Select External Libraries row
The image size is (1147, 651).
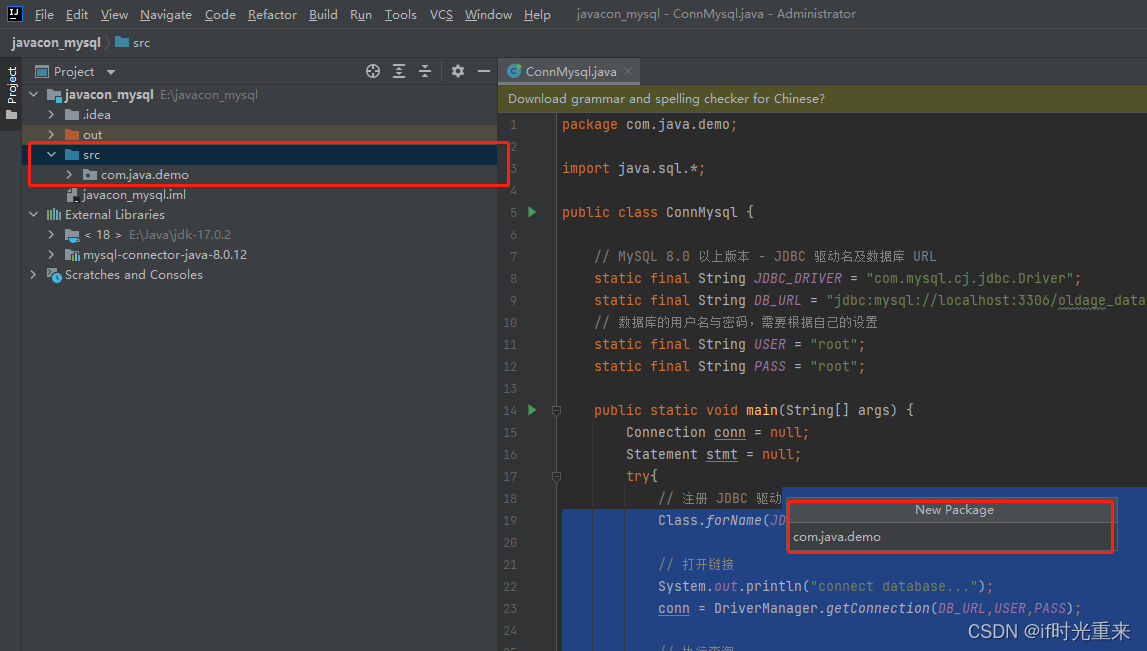pyautogui.click(x=260, y=214)
